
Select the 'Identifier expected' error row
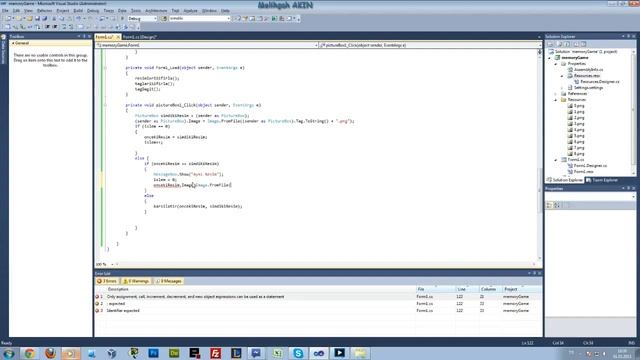(318, 311)
